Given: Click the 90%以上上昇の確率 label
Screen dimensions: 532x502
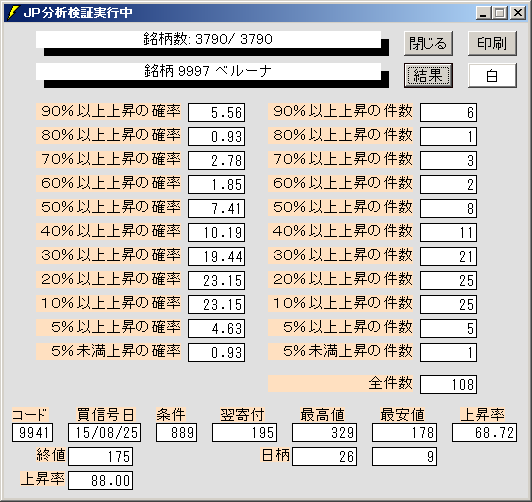Looking at the screenshot, I should pyautogui.click(x=109, y=112).
